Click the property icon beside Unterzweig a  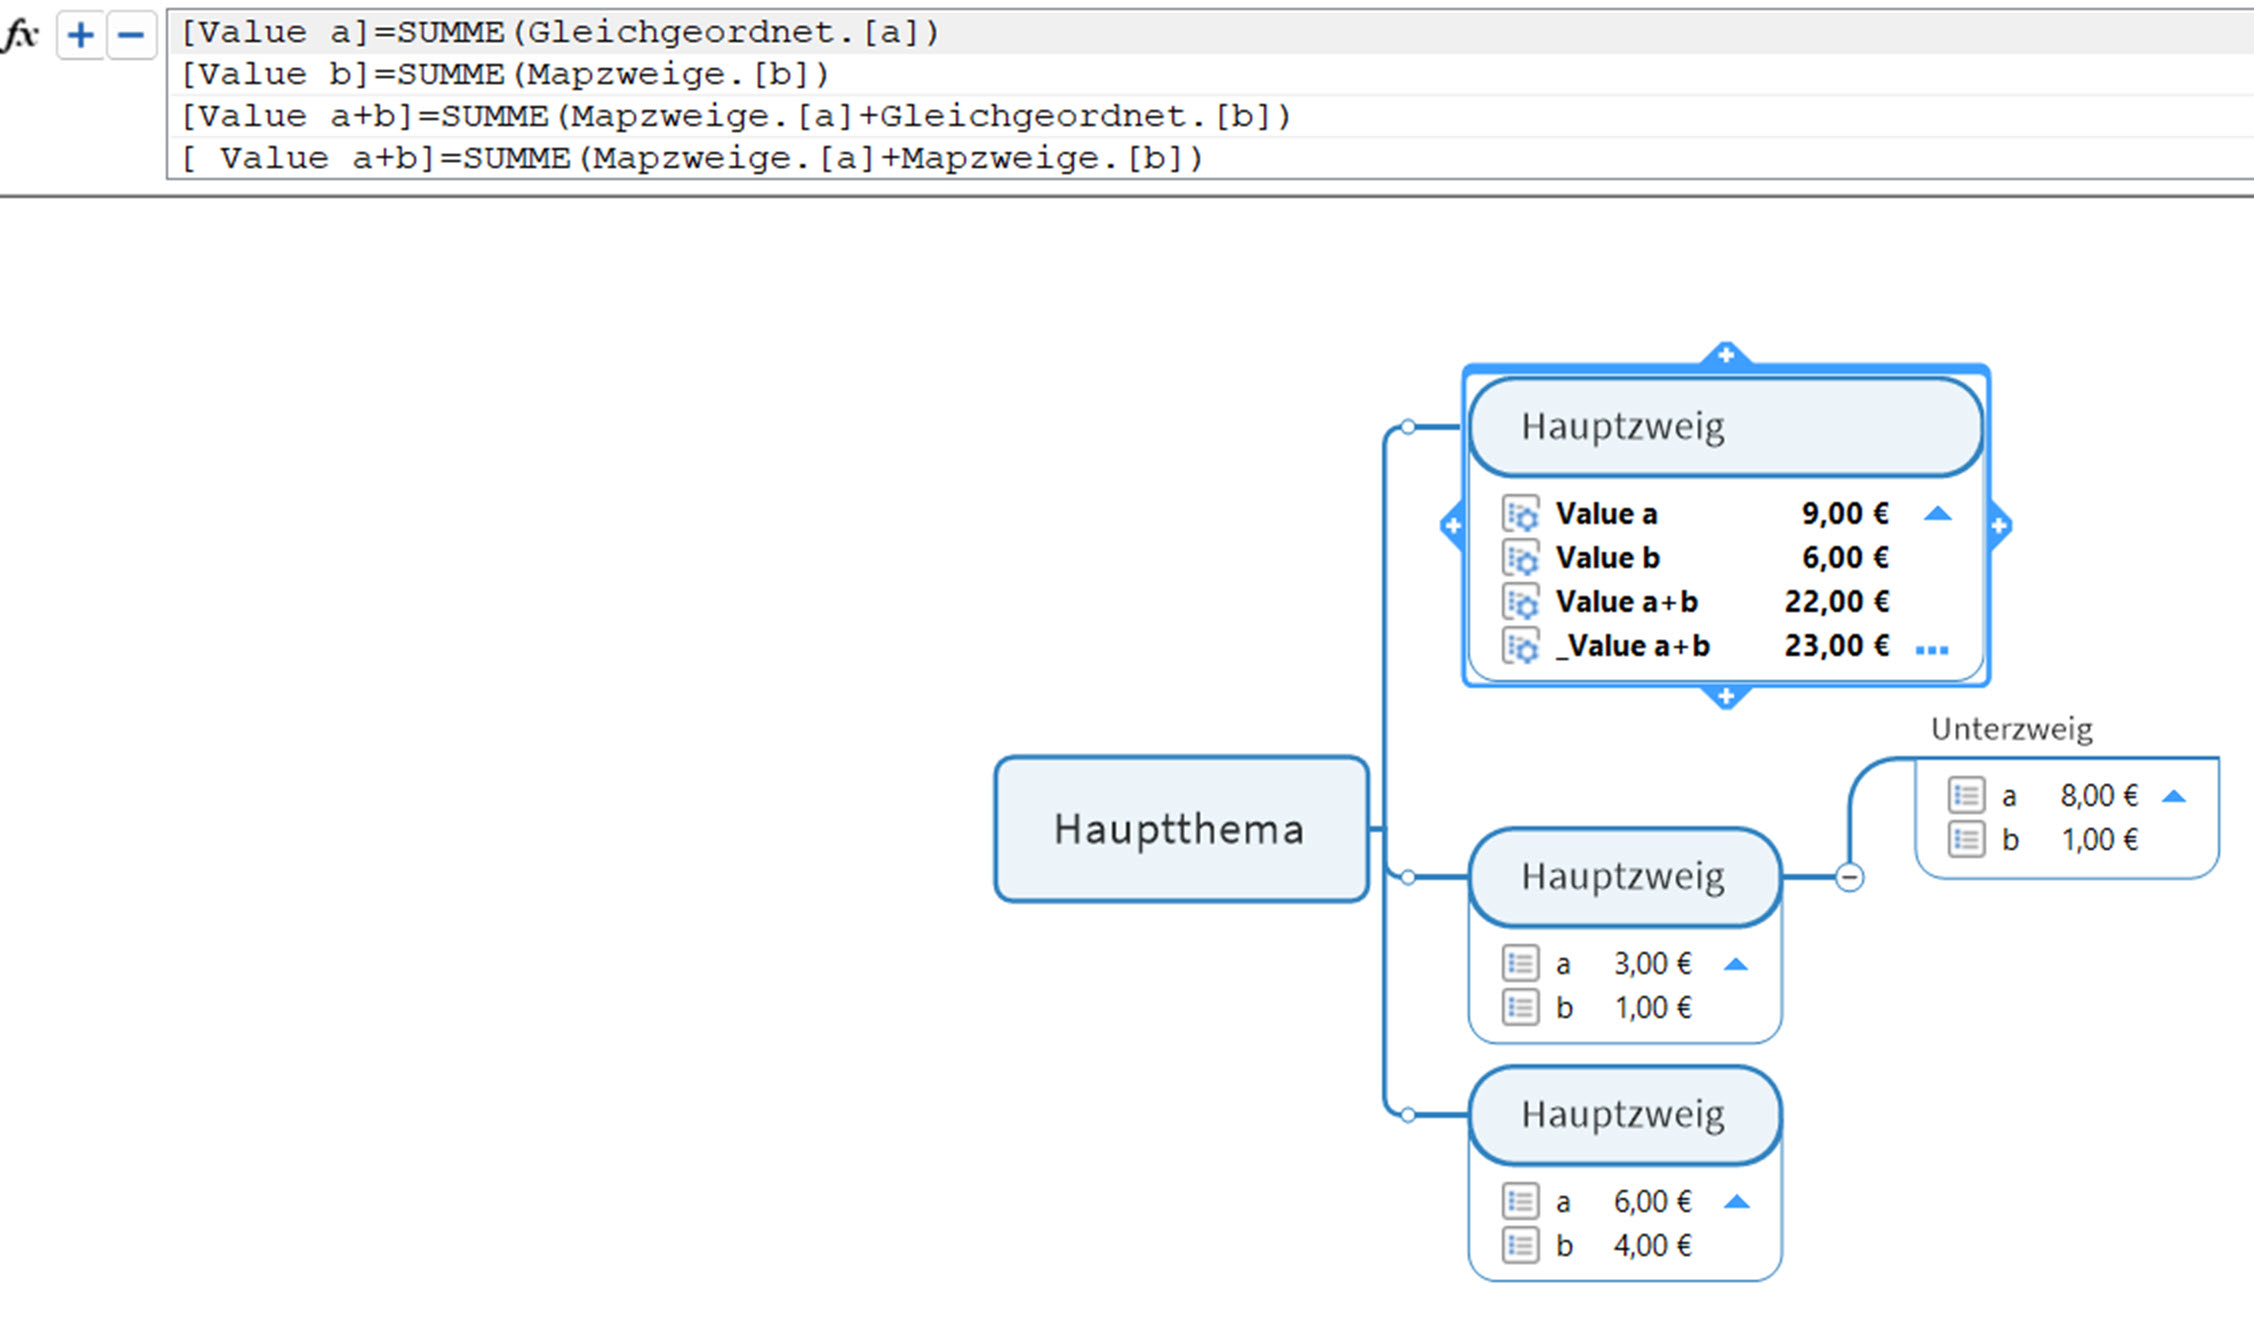(1966, 796)
